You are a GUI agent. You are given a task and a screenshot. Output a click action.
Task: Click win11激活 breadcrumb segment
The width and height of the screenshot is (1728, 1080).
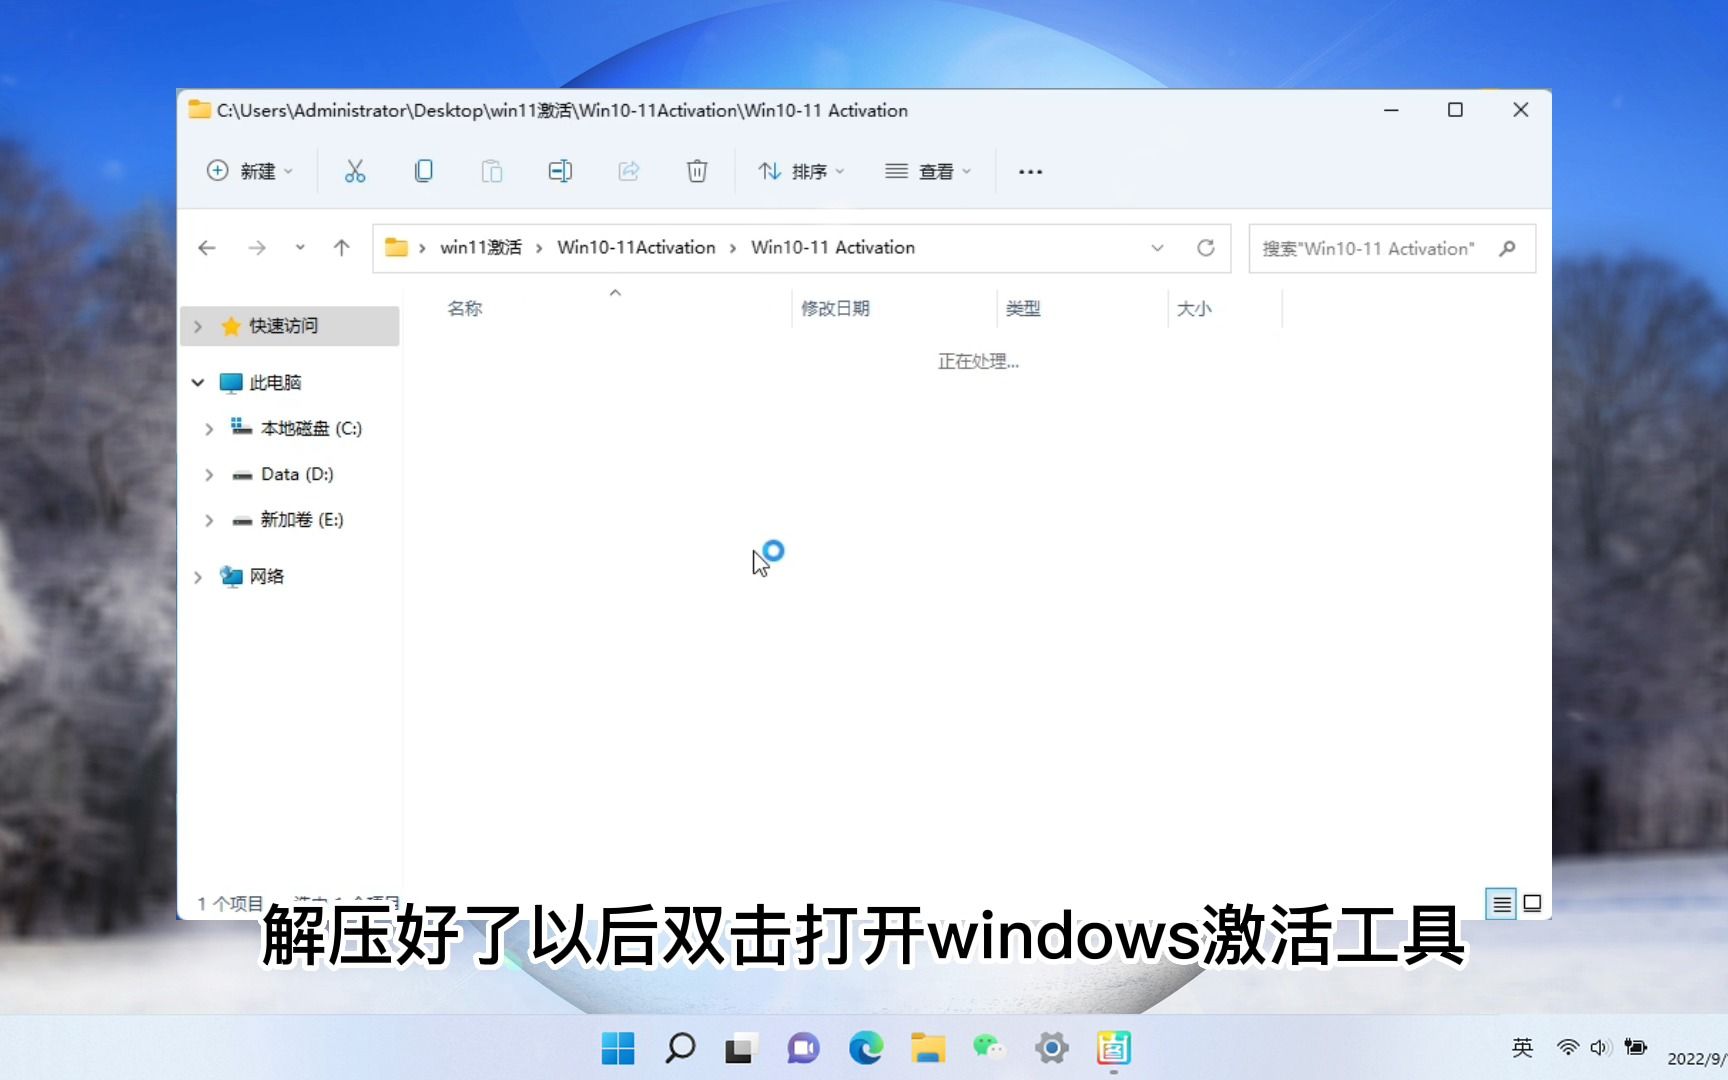[481, 248]
